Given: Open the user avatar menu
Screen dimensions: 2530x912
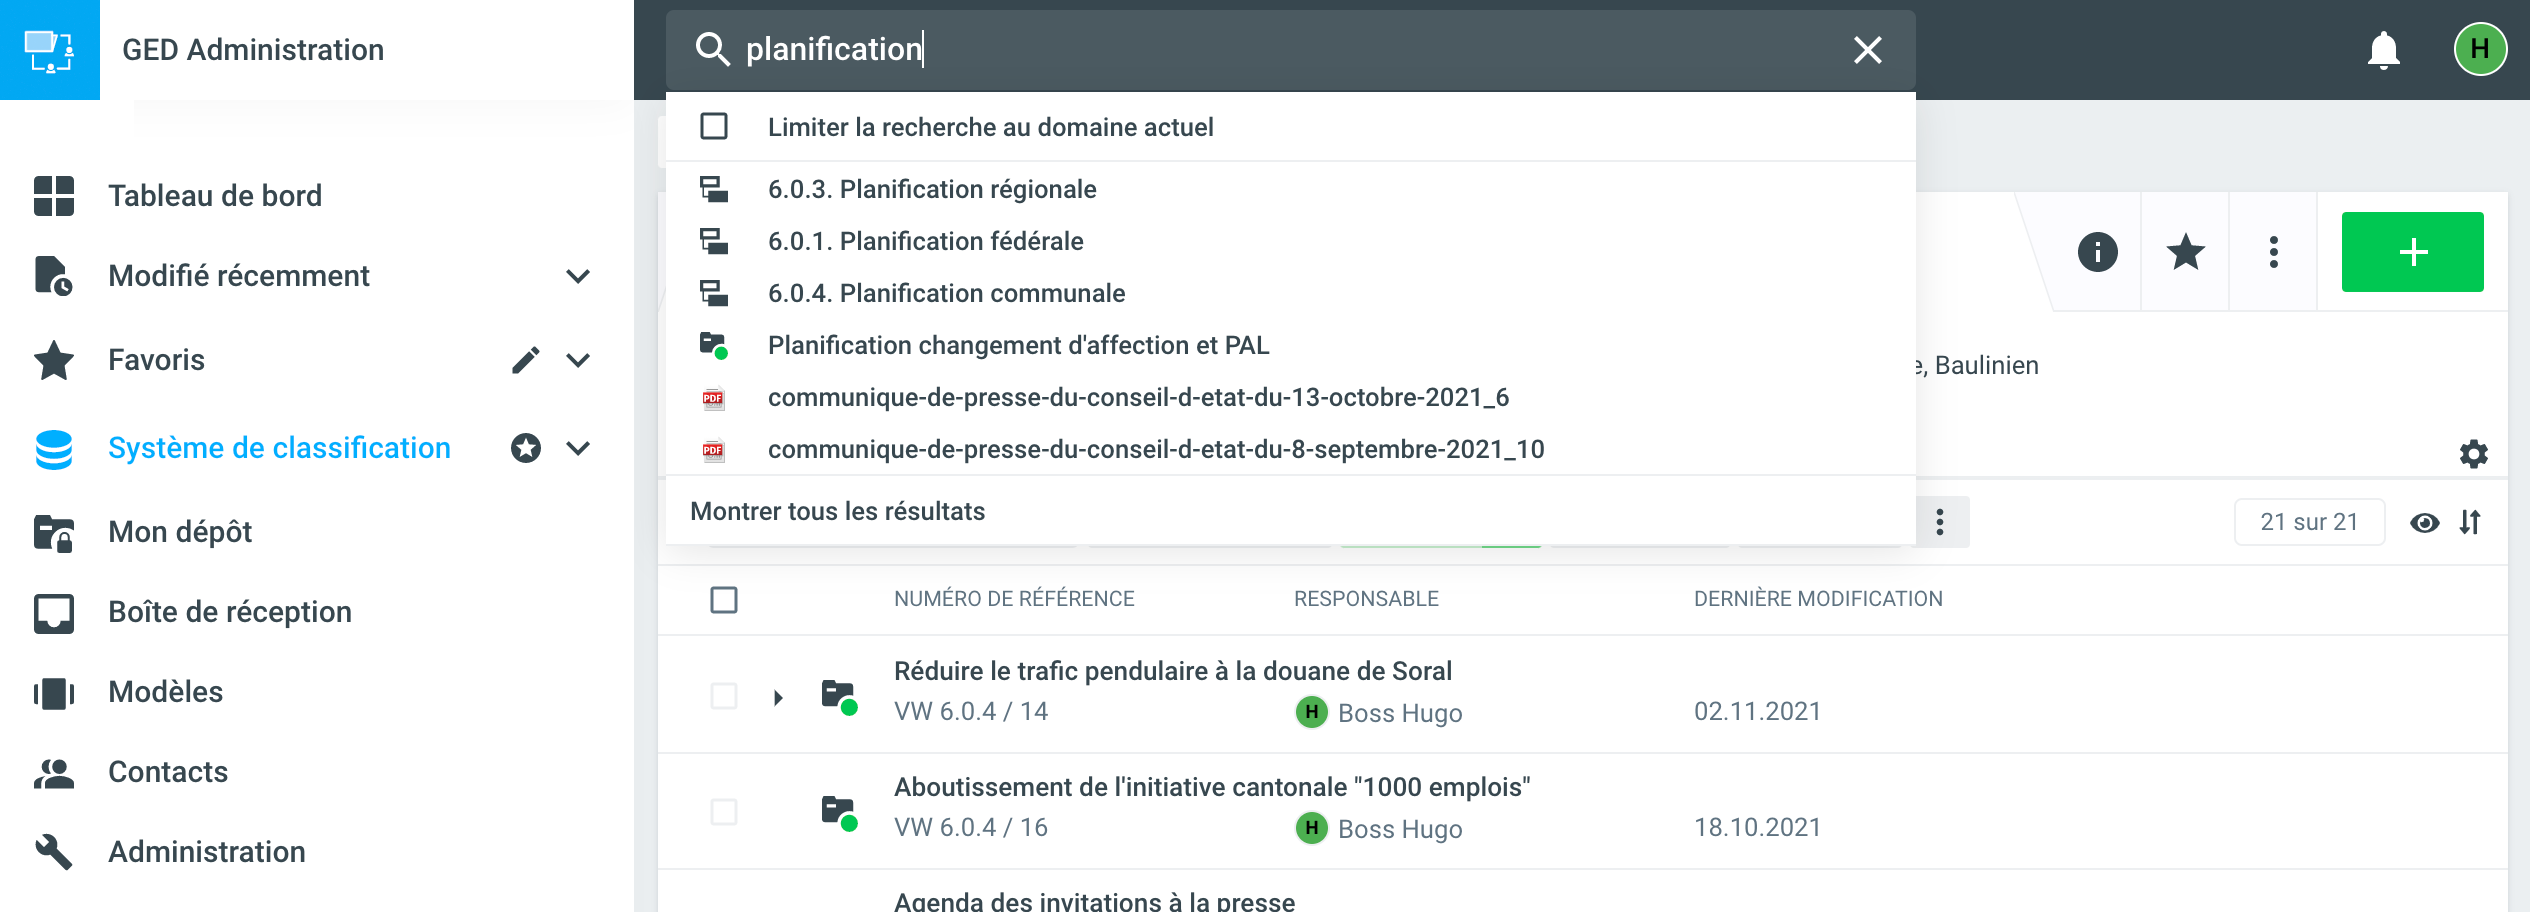Looking at the screenshot, I should [x=2480, y=50].
